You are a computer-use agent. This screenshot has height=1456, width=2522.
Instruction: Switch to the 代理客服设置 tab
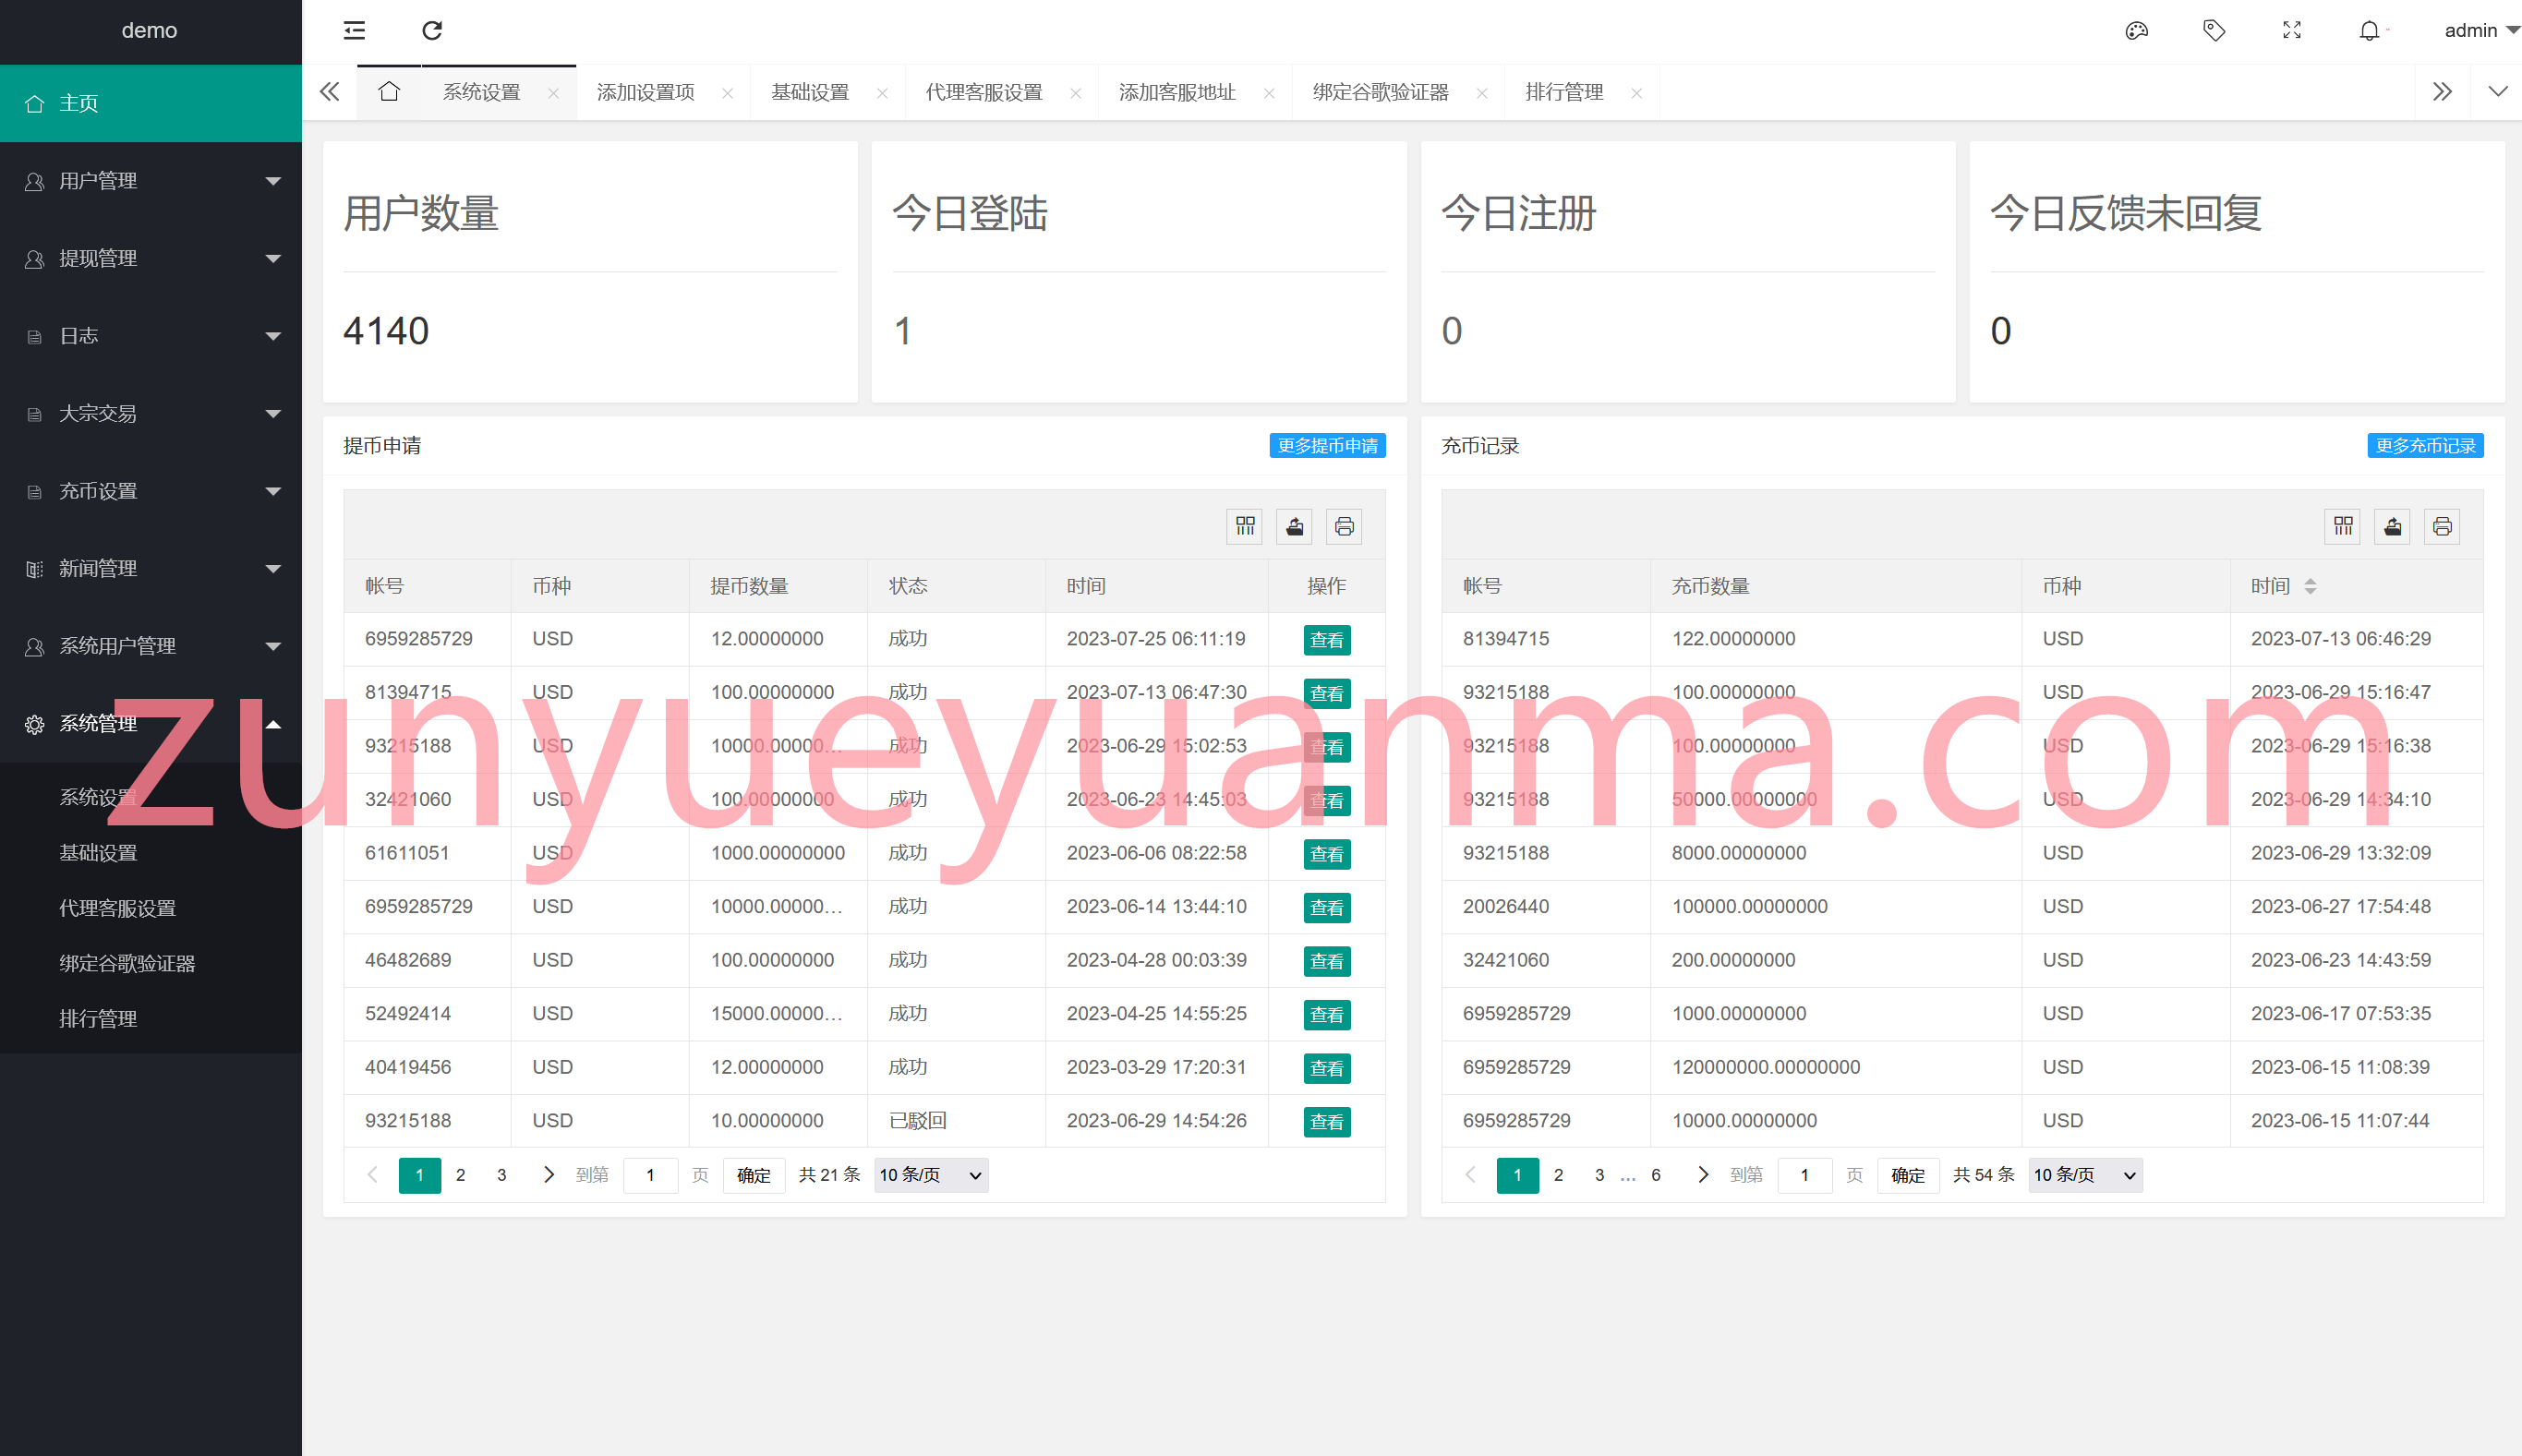point(984,92)
